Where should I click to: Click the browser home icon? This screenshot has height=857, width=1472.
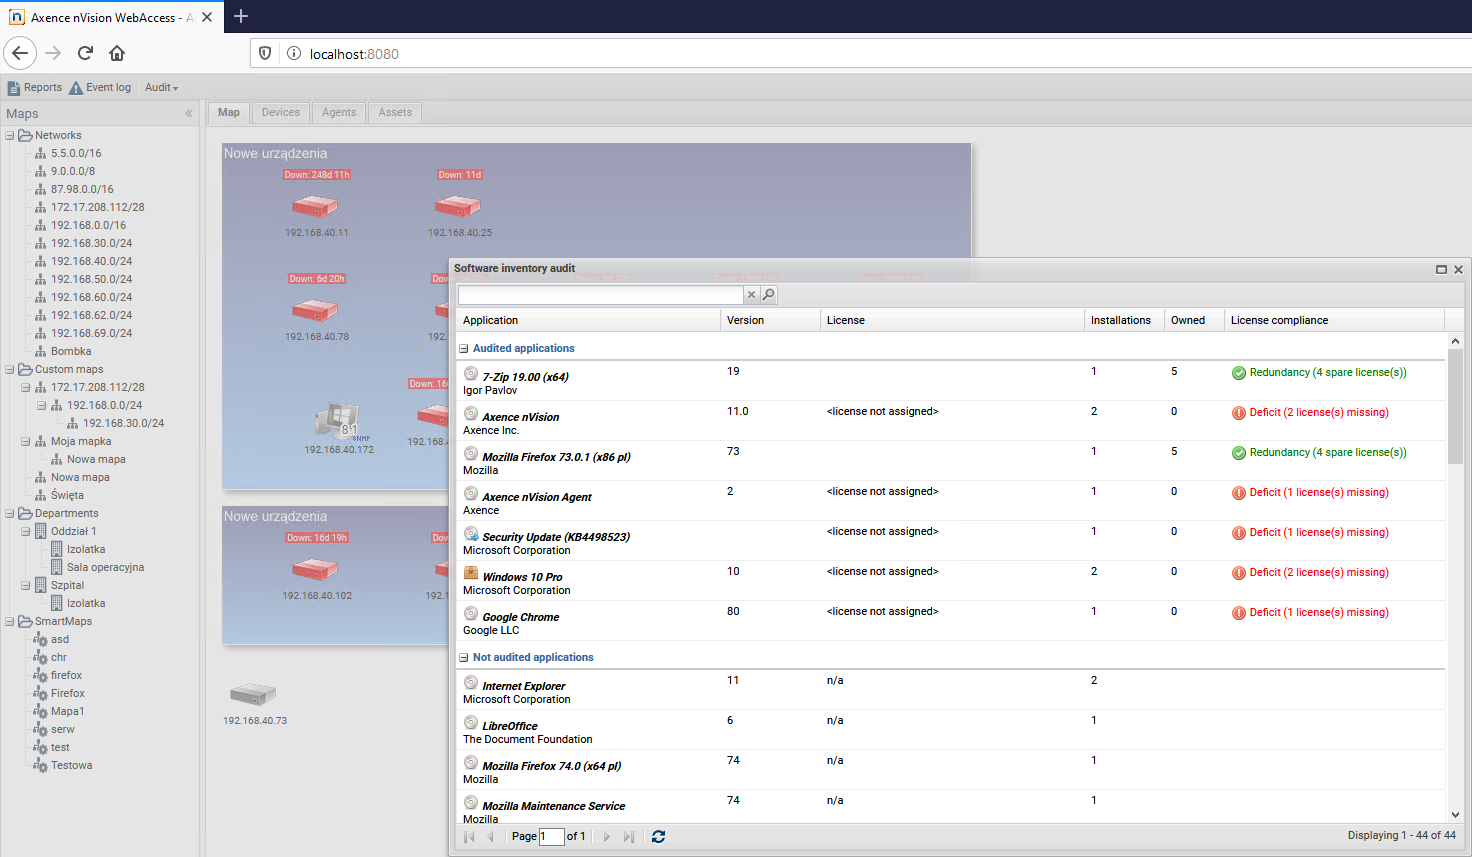117,54
